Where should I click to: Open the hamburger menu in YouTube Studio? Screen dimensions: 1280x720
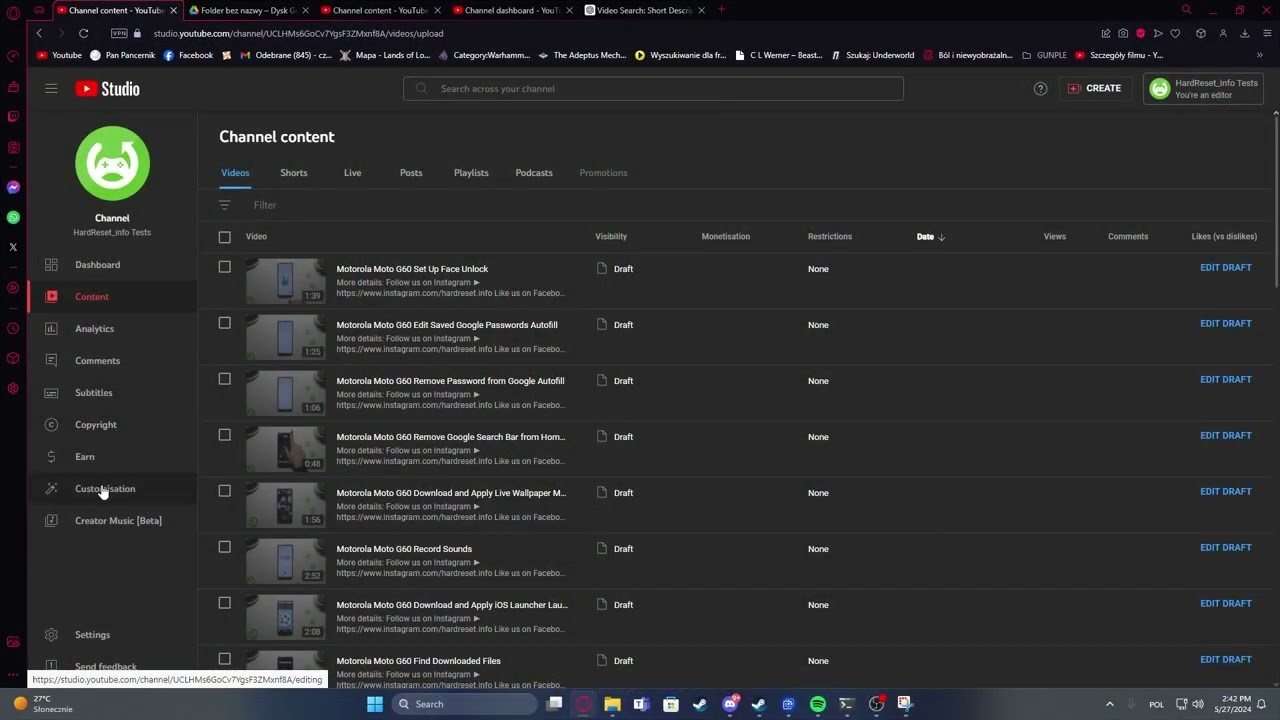[51, 89]
